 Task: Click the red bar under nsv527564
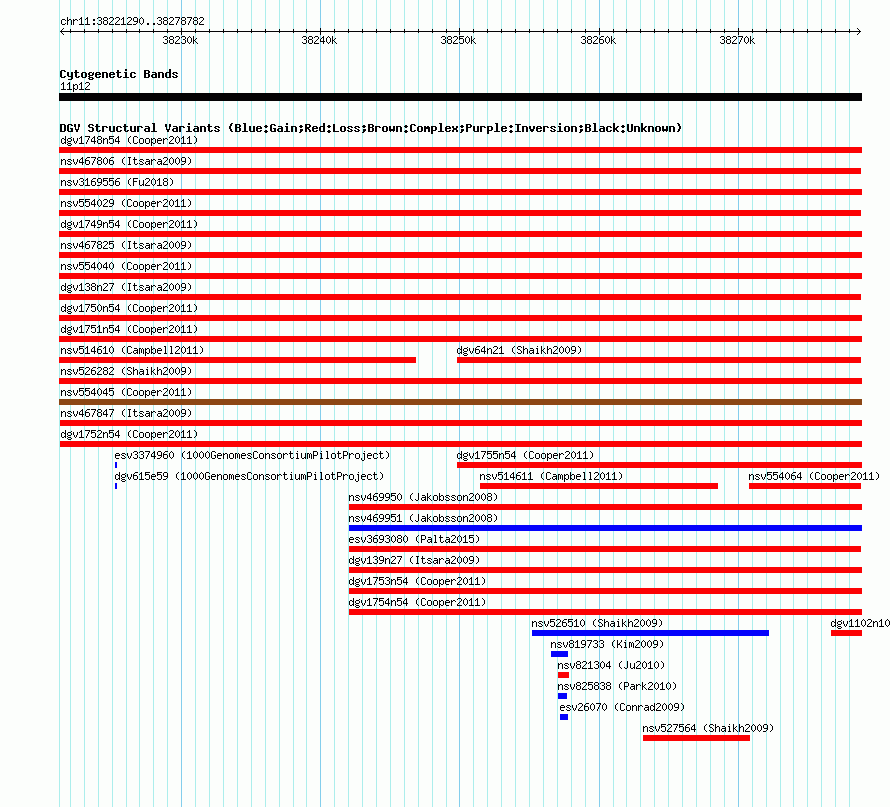(696, 738)
